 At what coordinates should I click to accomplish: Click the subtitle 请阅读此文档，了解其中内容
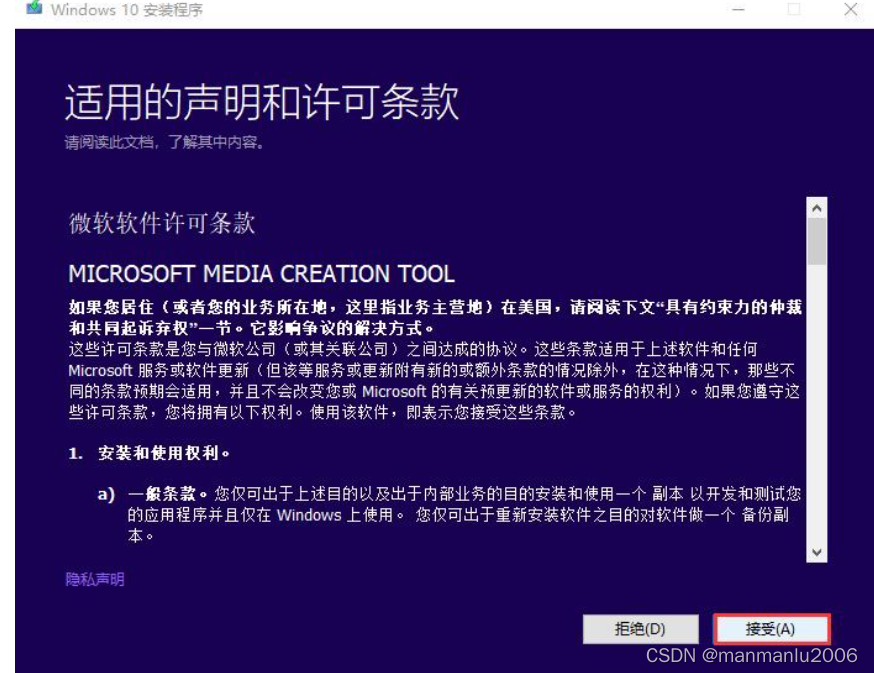point(164,143)
